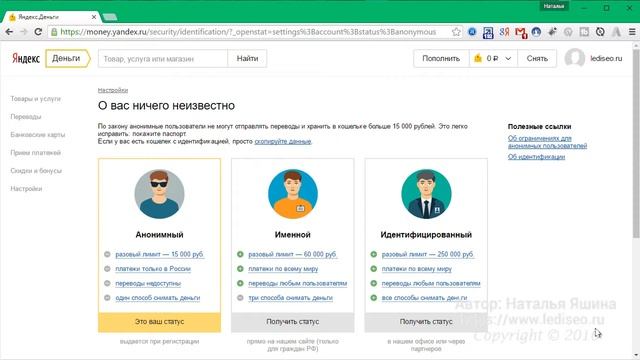The width and height of the screenshot is (640, 360).
Task: Click переводы любым пользователям under Идентифицированный
Action: pyautogui.click(x=431, y=283)
